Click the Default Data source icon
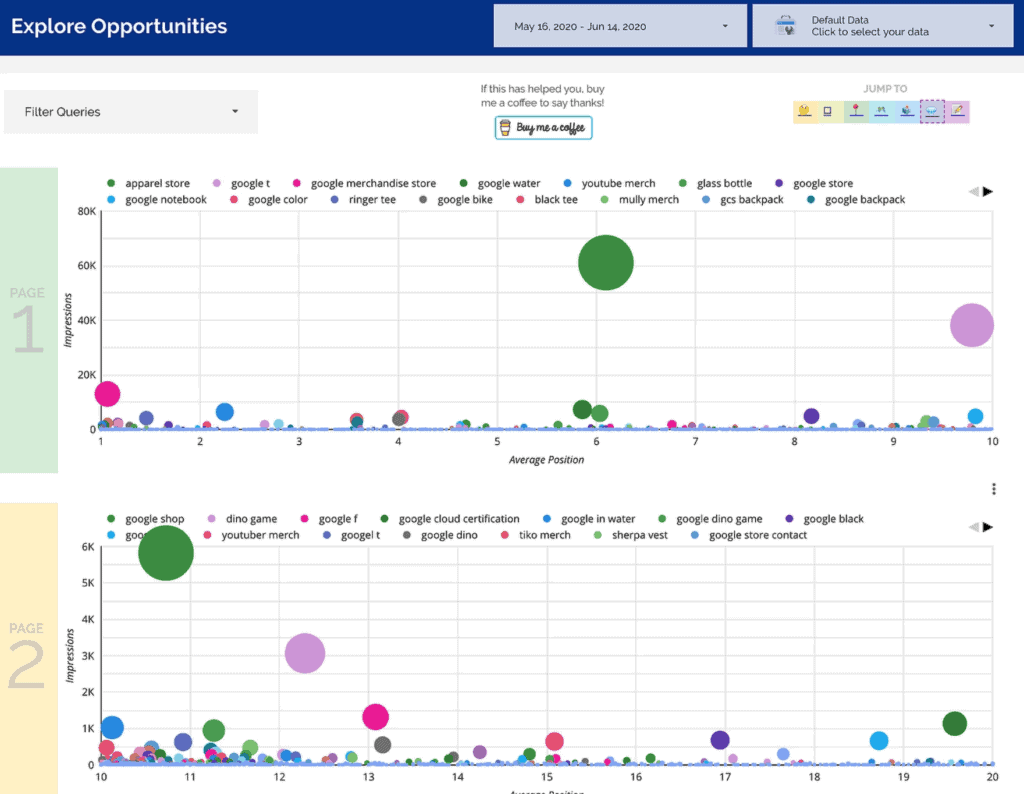The height and width of the screenshot is (794, 1024). (x=785, y=26)
